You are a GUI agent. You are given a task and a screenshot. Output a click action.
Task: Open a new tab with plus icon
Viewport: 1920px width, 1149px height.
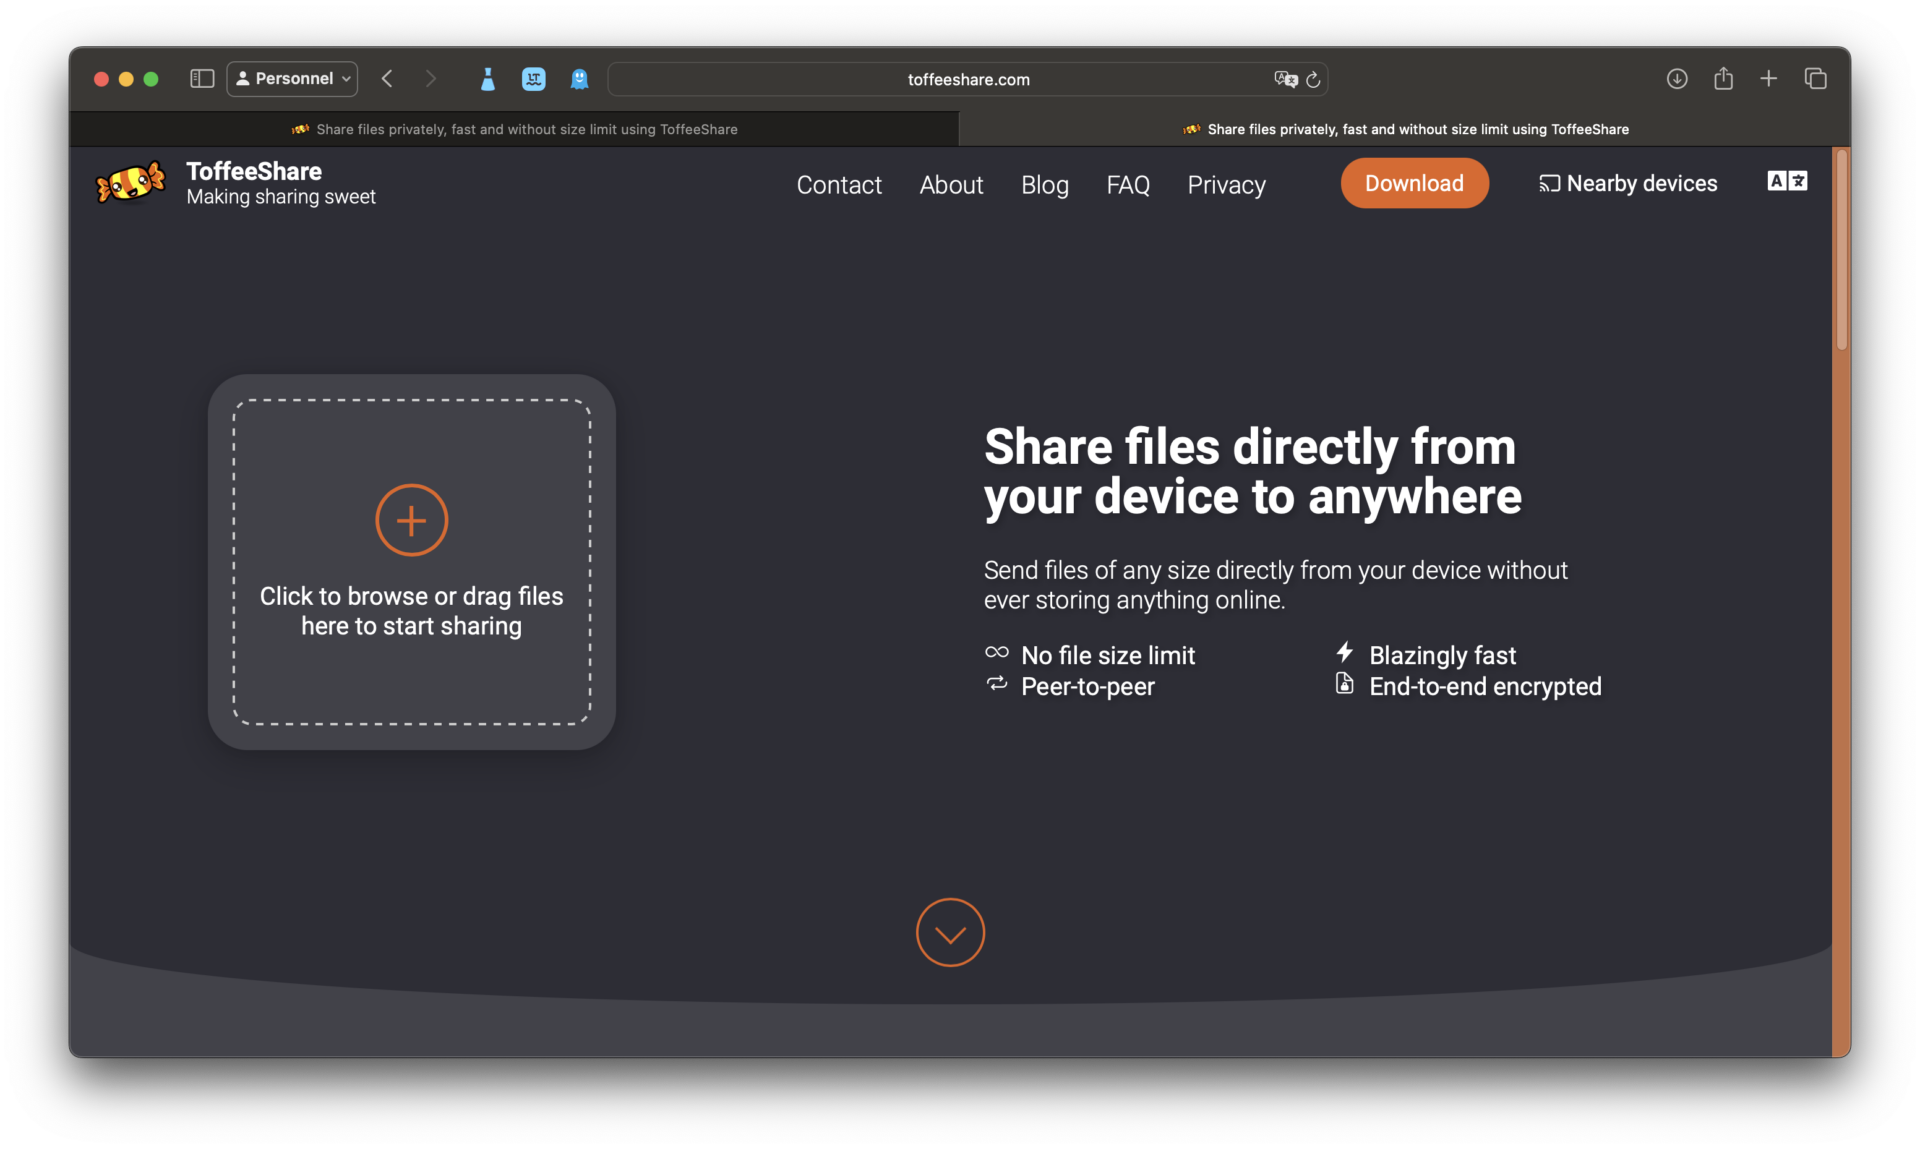pyautogui.click(x=1769, y=78)
